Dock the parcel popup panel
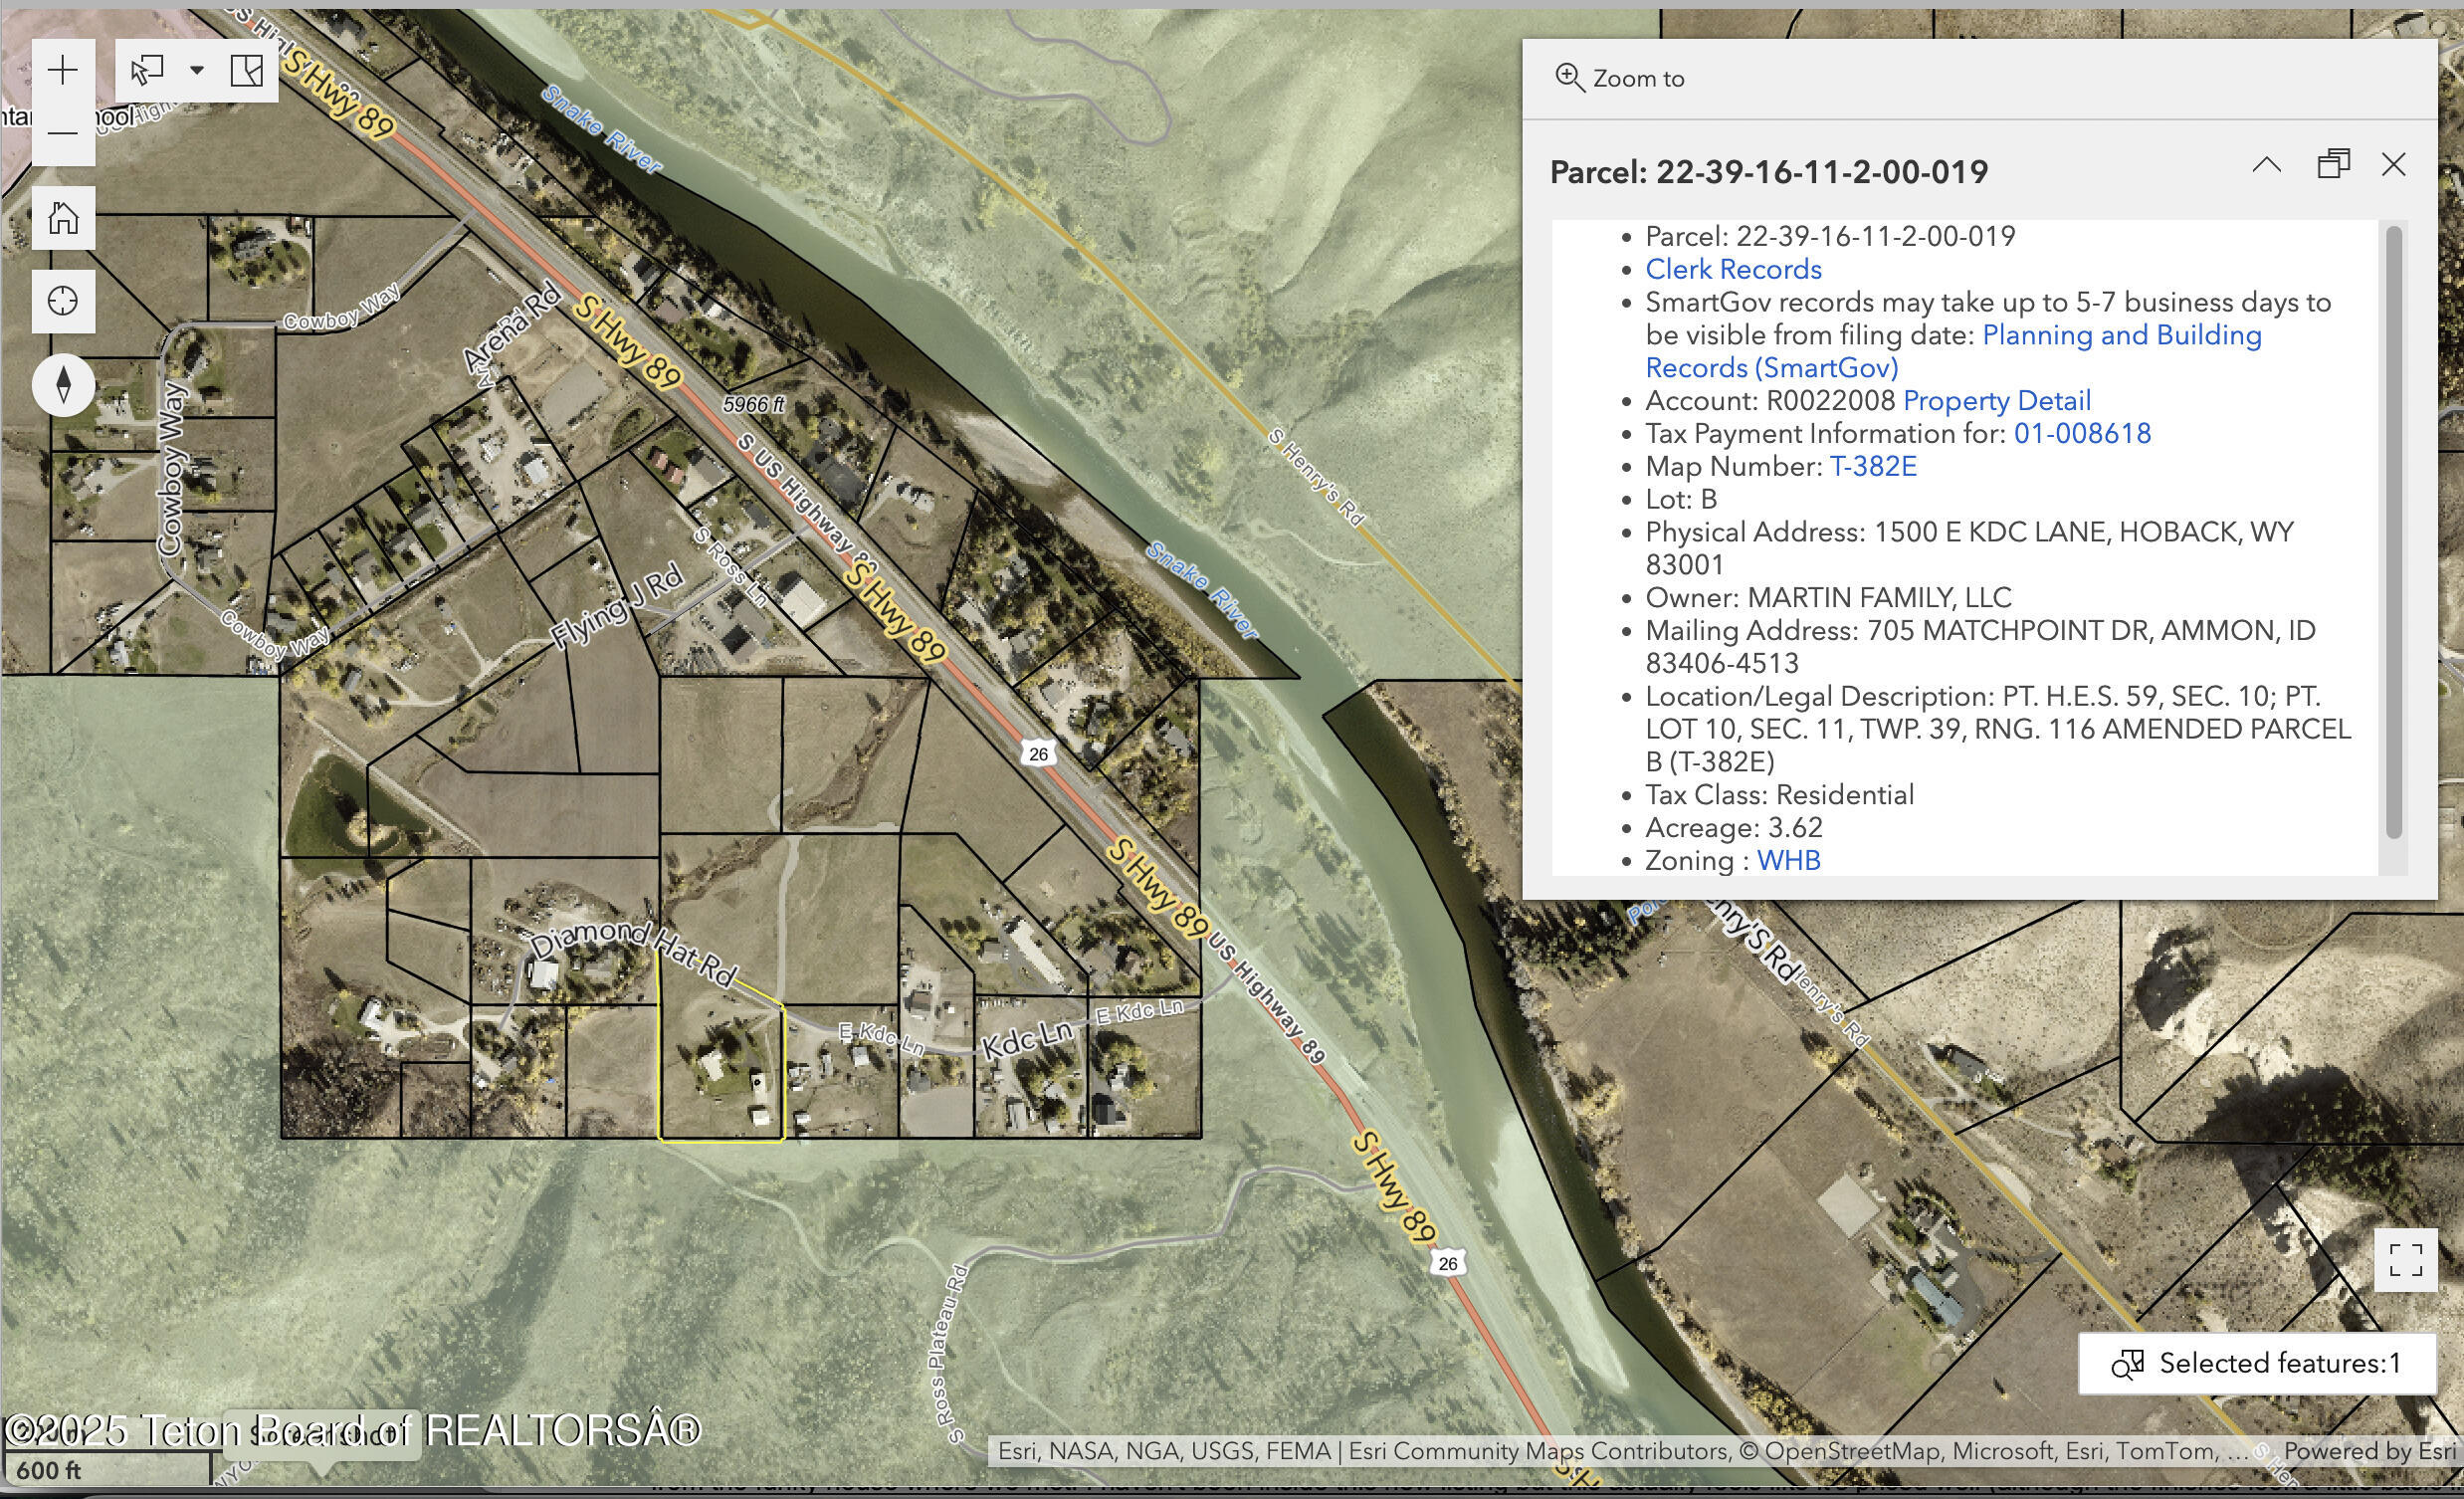Image resolution: width=2464 pixels, height=1499 pixels. (2332, 164)
